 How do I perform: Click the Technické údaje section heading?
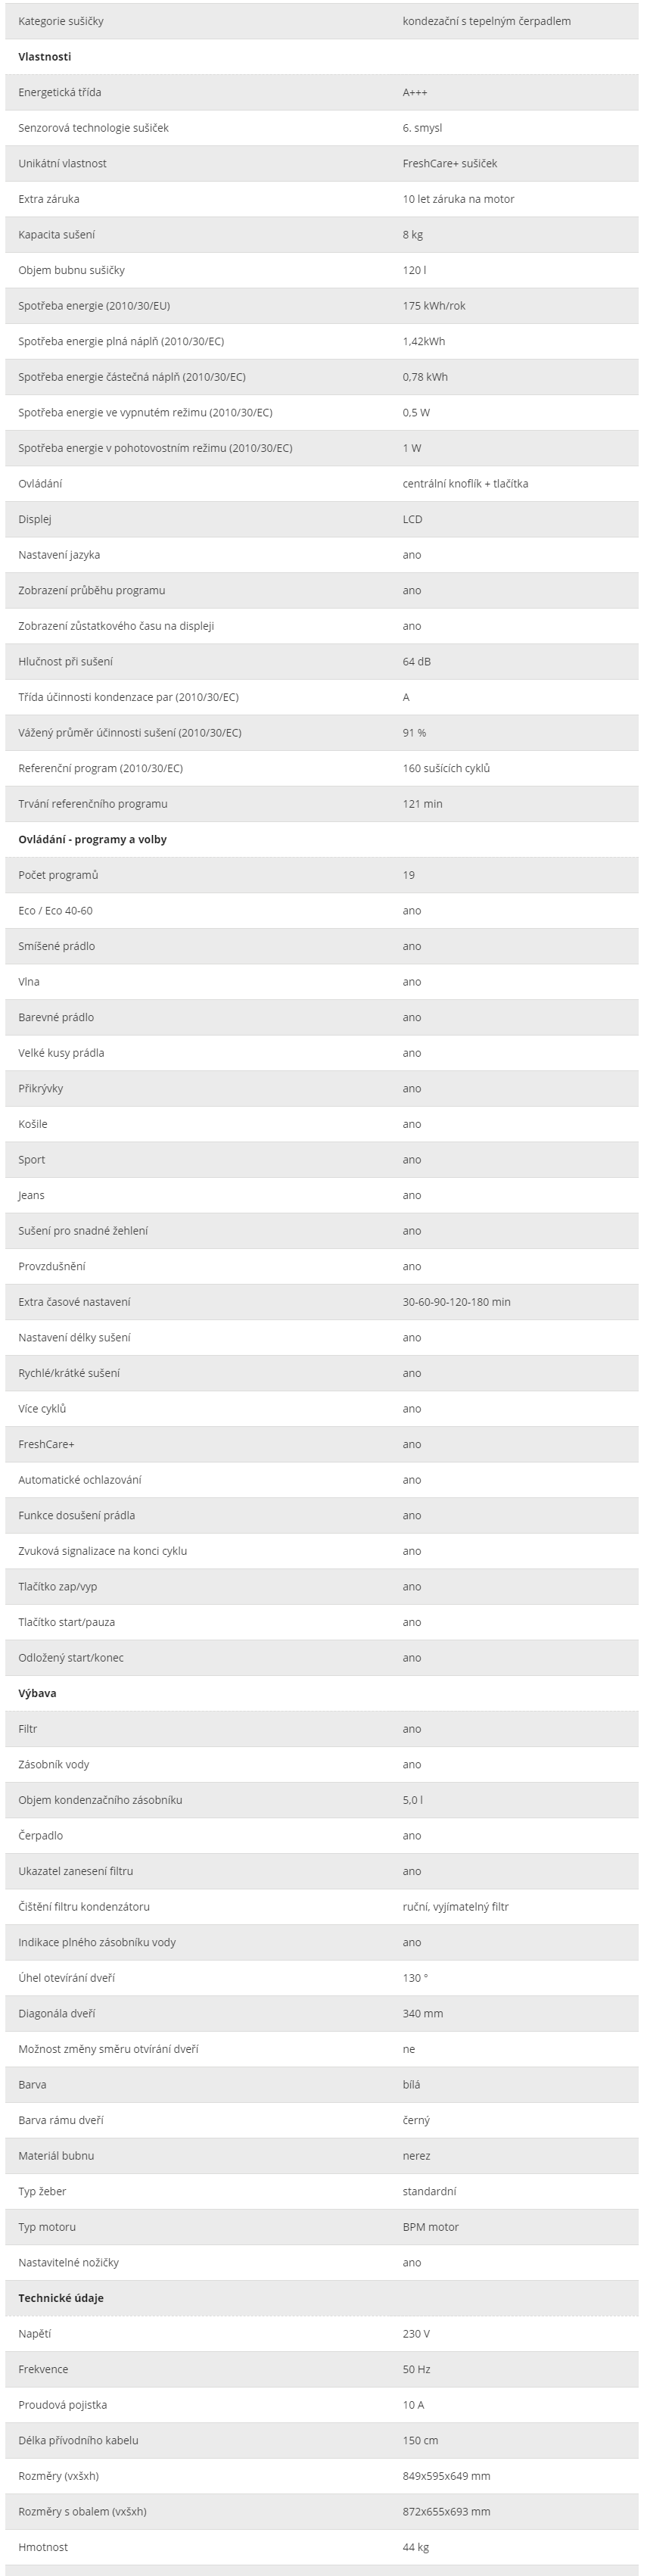click(61, 2298)
